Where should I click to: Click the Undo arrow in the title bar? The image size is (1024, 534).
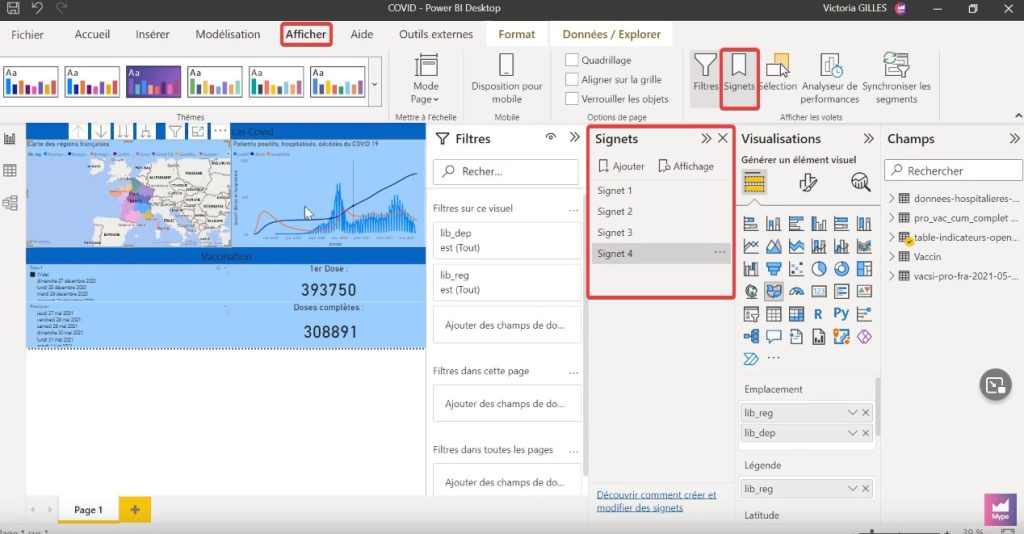37,8
